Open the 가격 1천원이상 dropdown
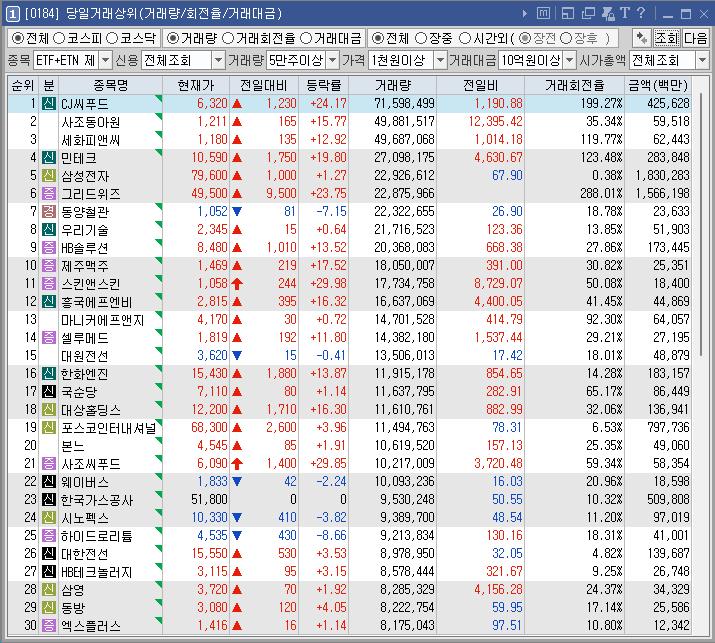Image resolution: width=715 pixels, height=643 pixels. 440,60
